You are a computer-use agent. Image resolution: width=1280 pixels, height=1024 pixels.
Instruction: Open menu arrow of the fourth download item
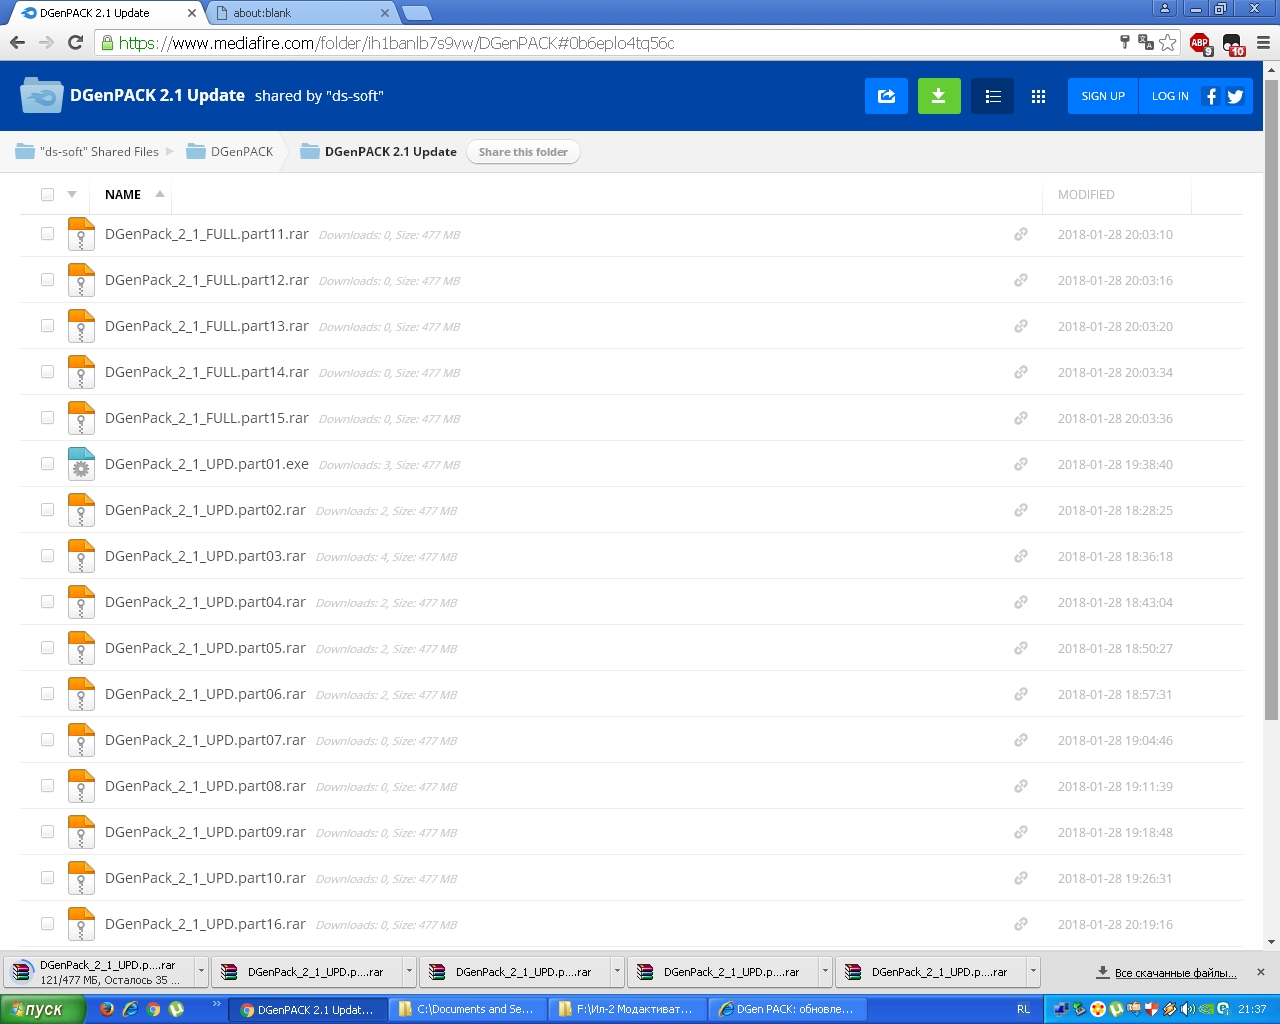pos(825,971)
